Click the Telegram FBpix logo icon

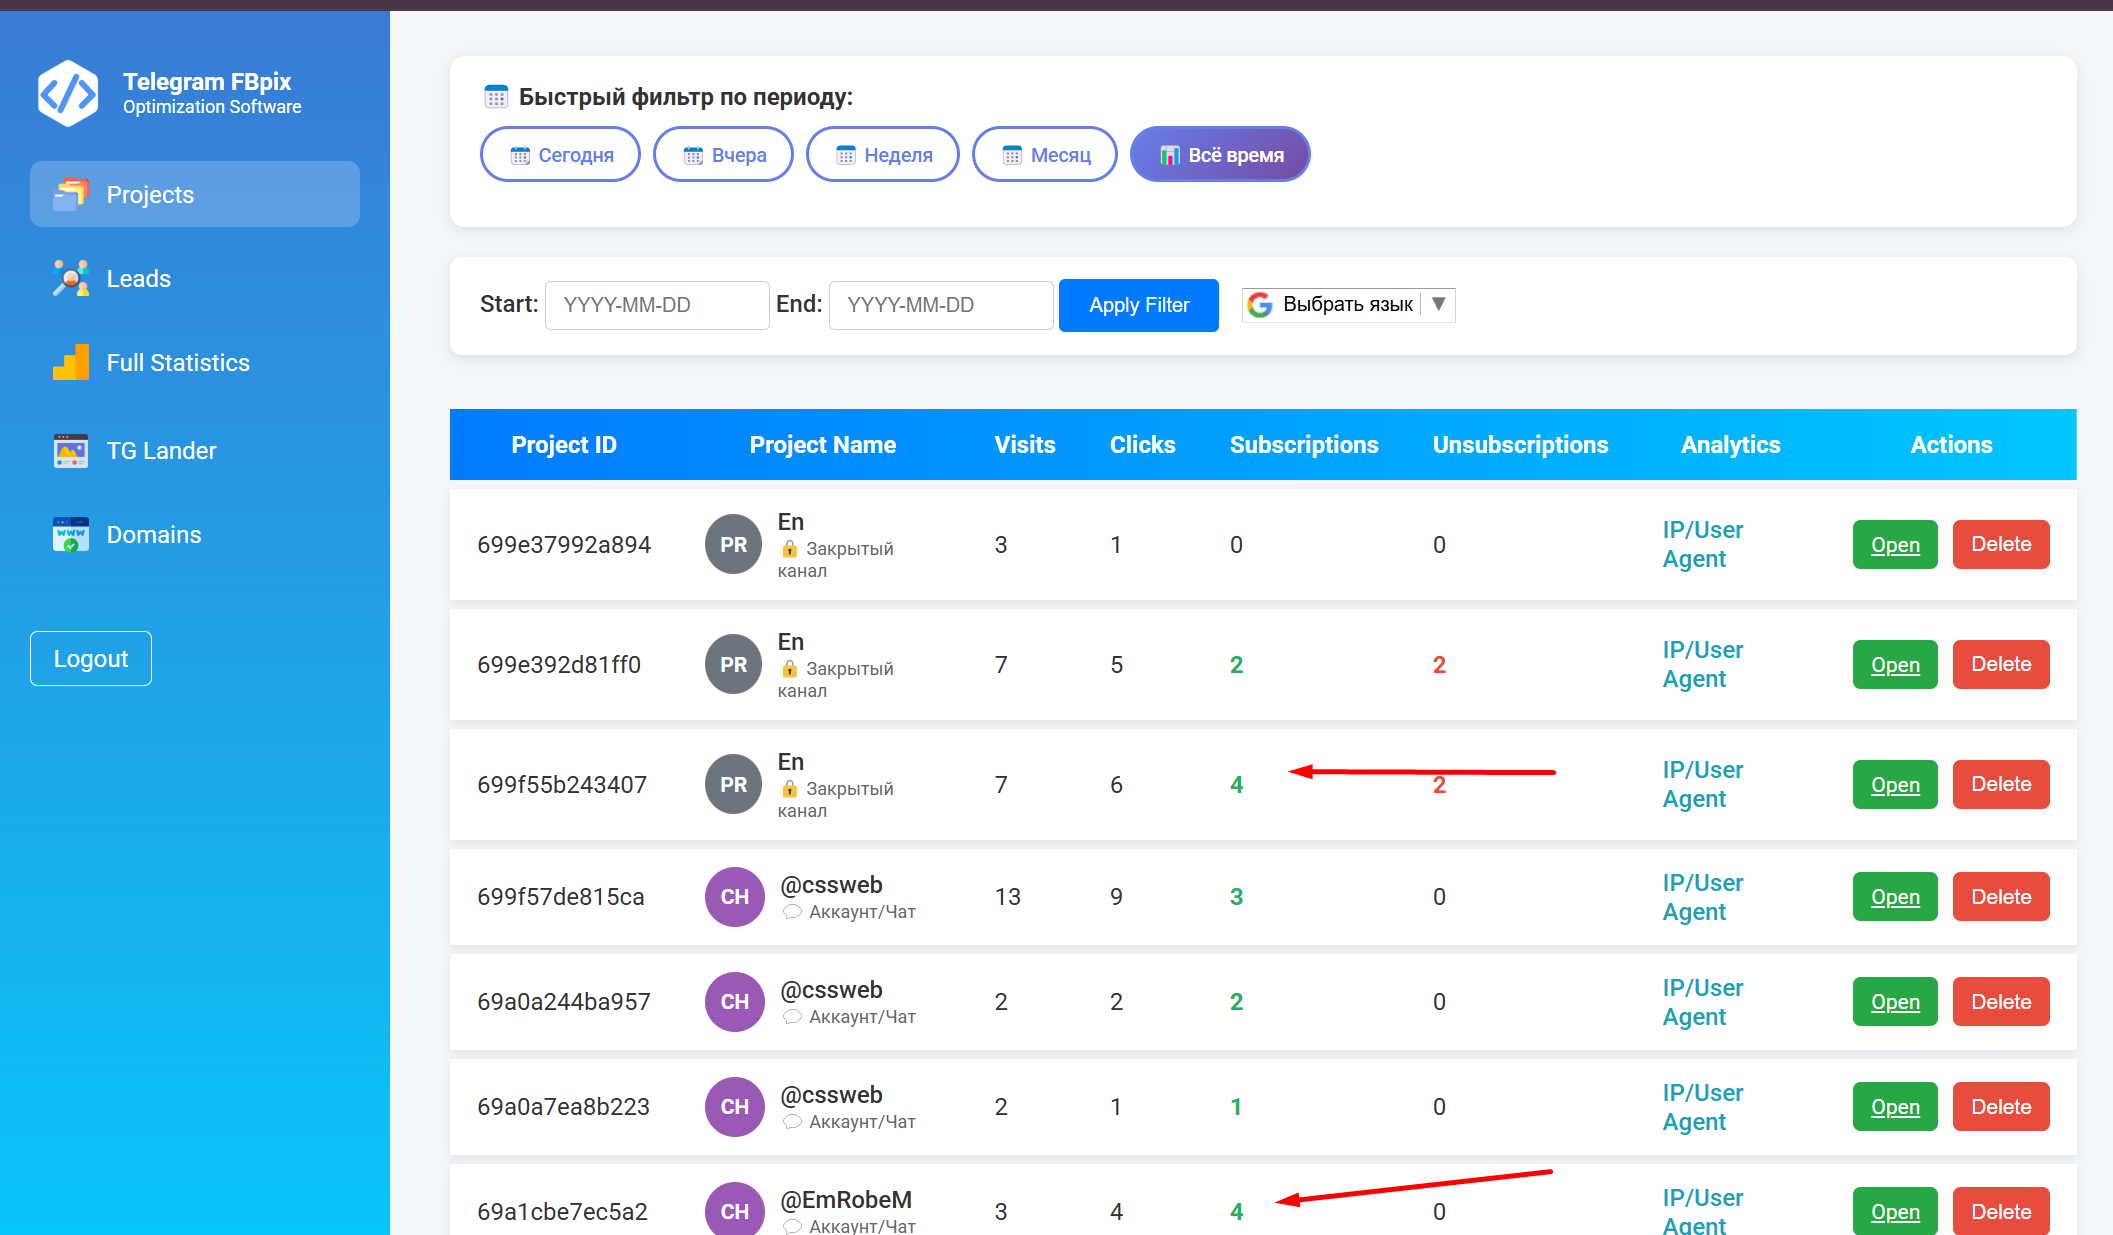(68, 93)
